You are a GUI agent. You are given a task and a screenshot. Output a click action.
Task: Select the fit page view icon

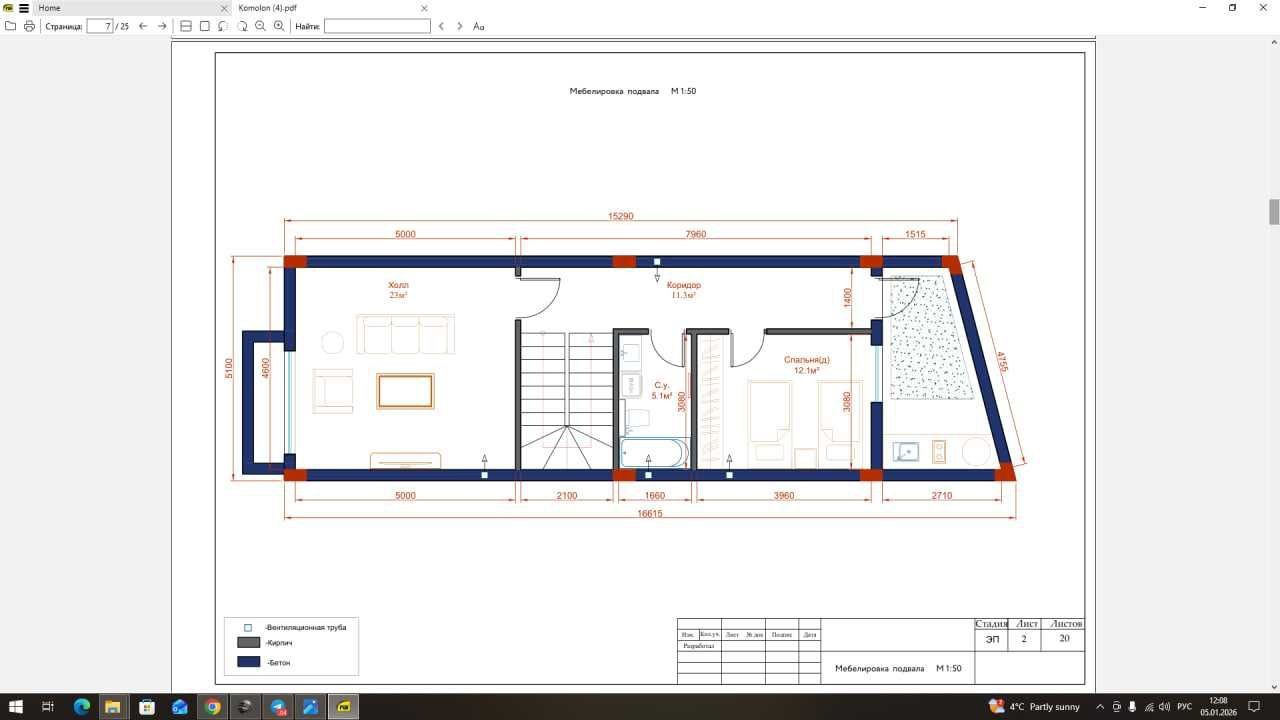(205, 26)
